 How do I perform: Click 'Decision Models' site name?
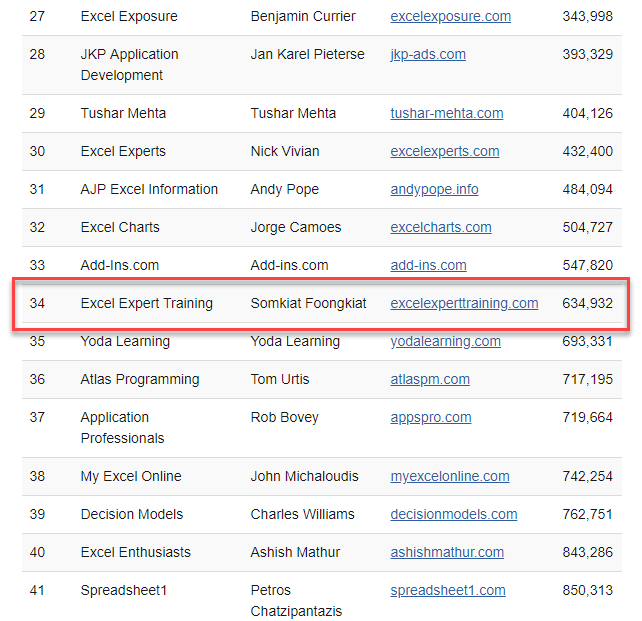pyautogui.click(x=132, y=515)
